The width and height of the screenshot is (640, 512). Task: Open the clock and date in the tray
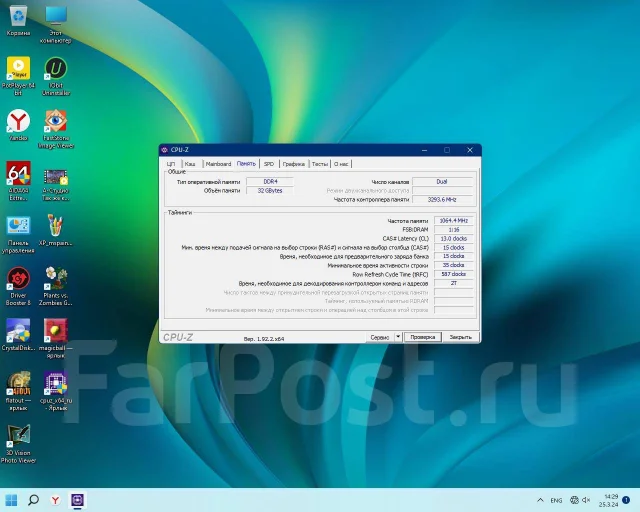click(609, 501)
